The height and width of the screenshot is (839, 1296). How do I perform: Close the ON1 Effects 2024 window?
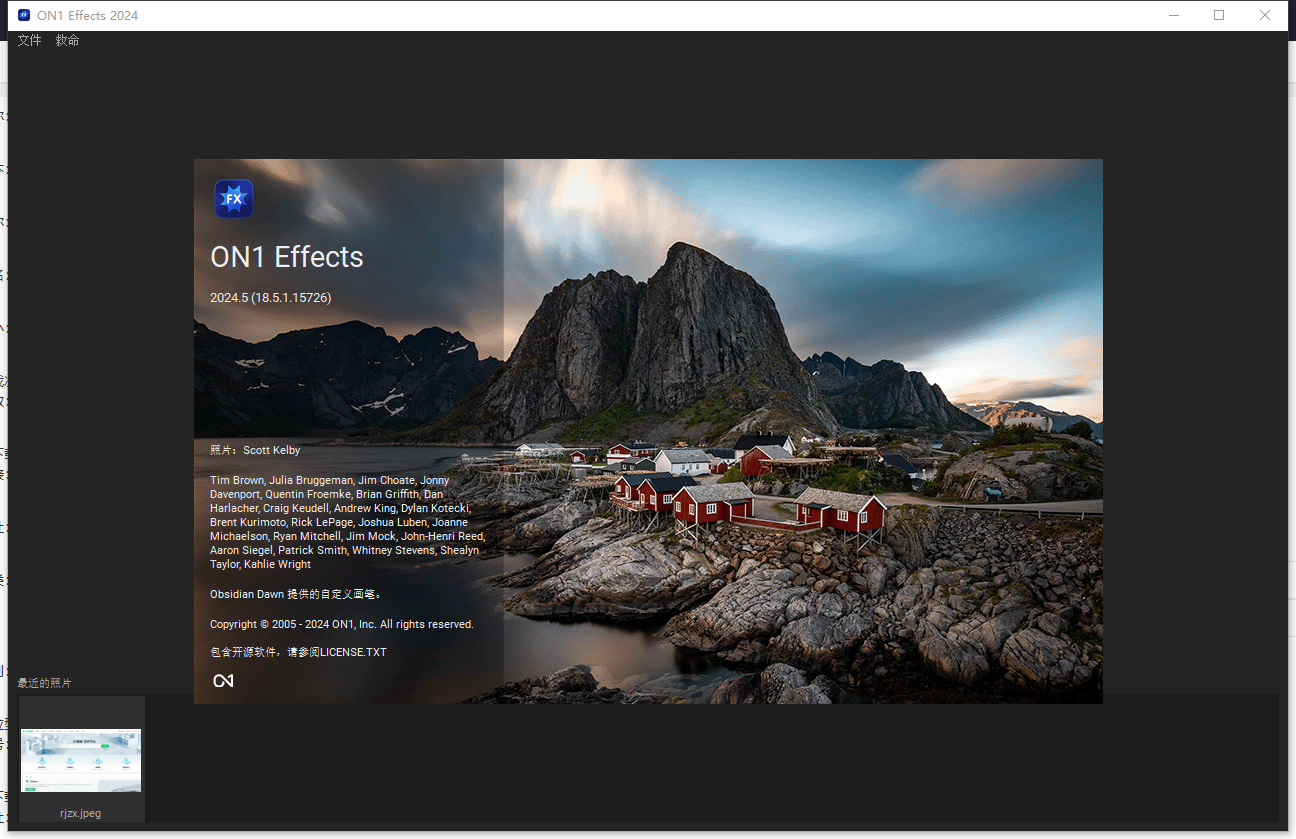1265,15
